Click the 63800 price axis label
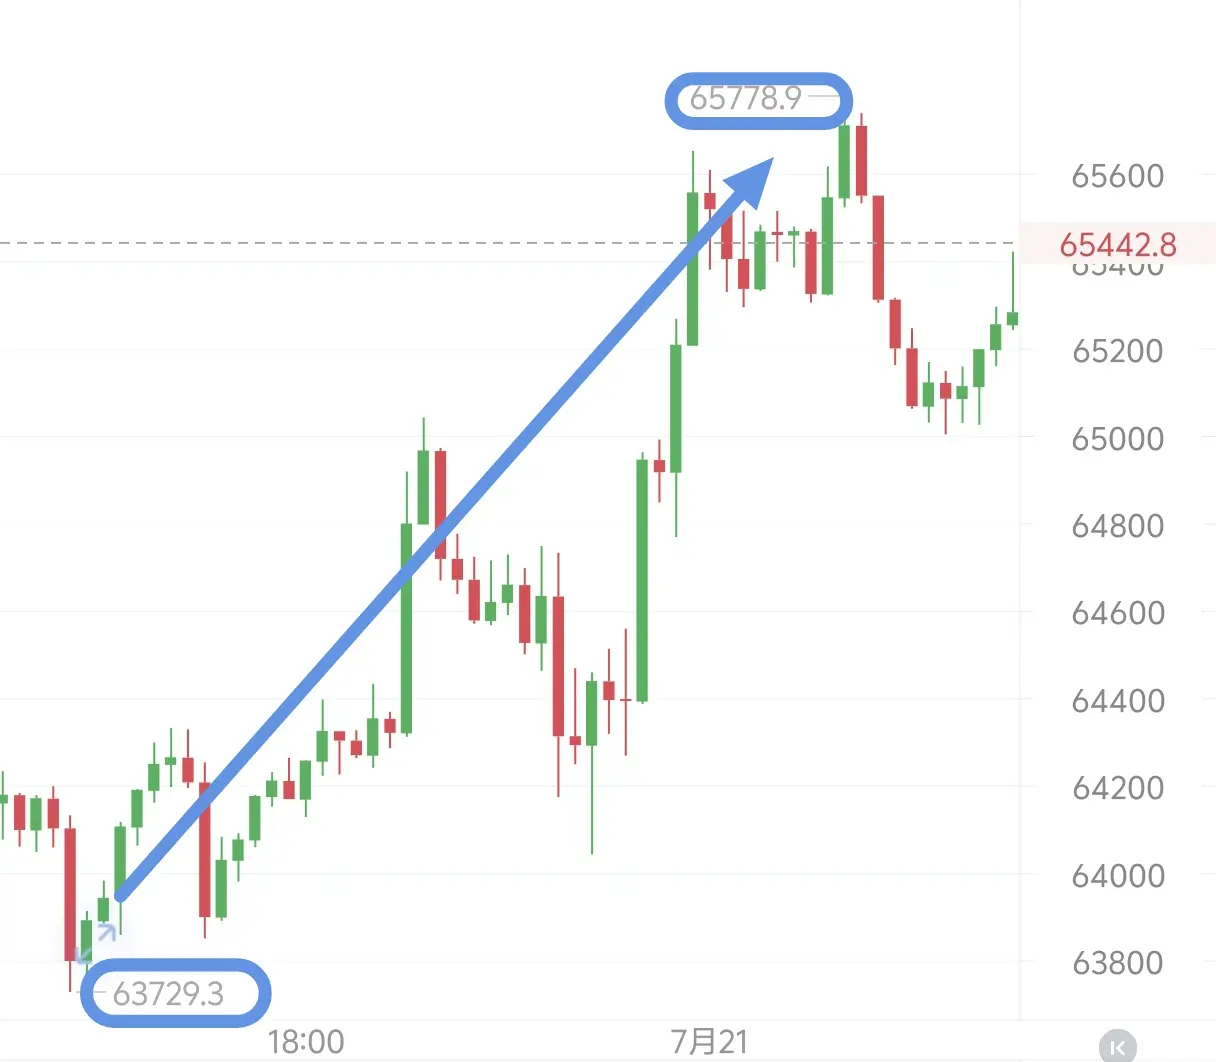 (x=1117, y=962)
